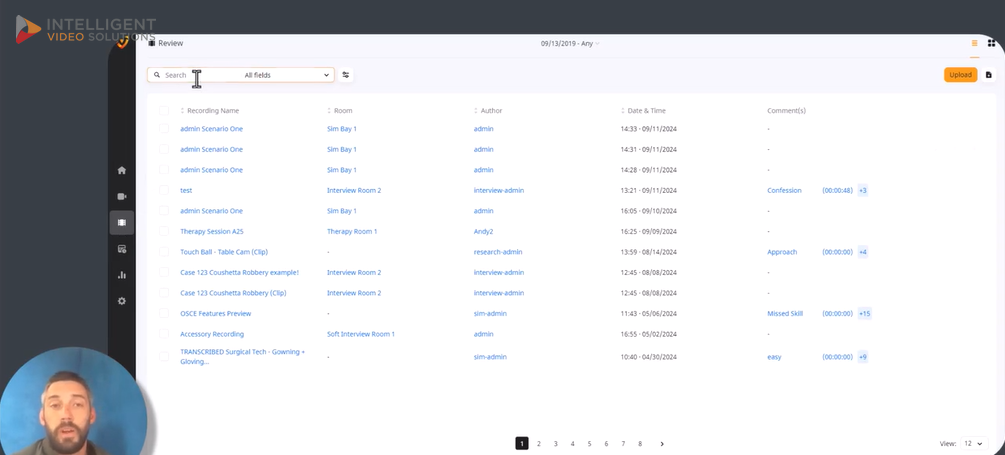Select the Therapy Session A25 row checkbox

click(164, 231)
